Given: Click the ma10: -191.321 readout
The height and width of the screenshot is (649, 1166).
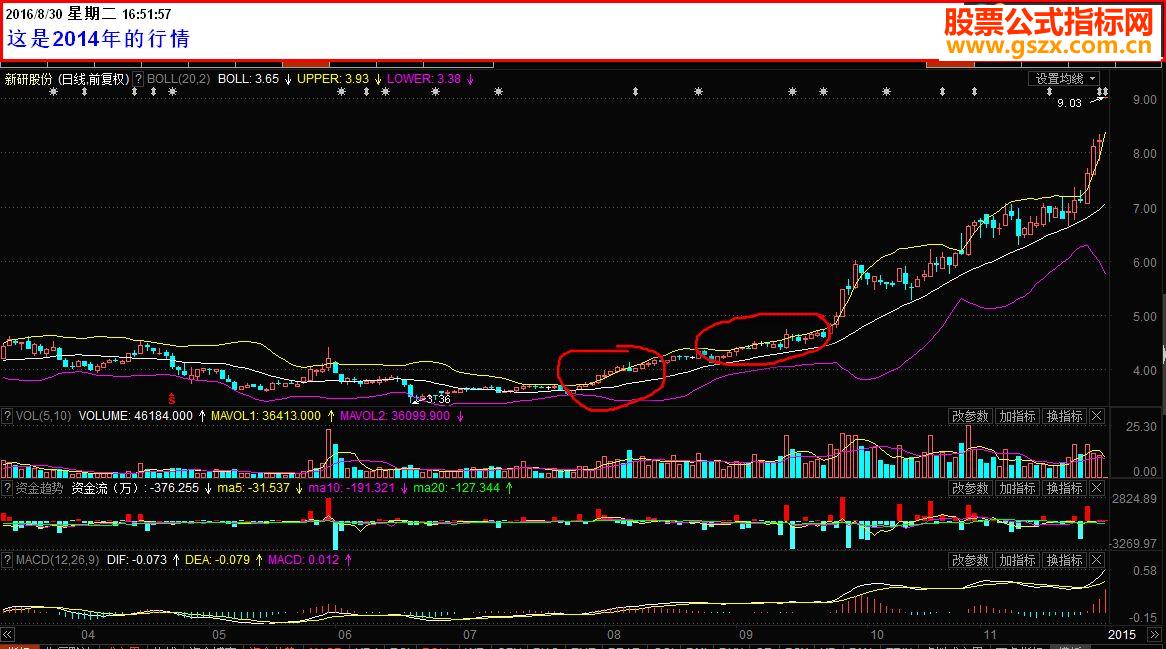Looking at the screenshot, I should (352, 488).
